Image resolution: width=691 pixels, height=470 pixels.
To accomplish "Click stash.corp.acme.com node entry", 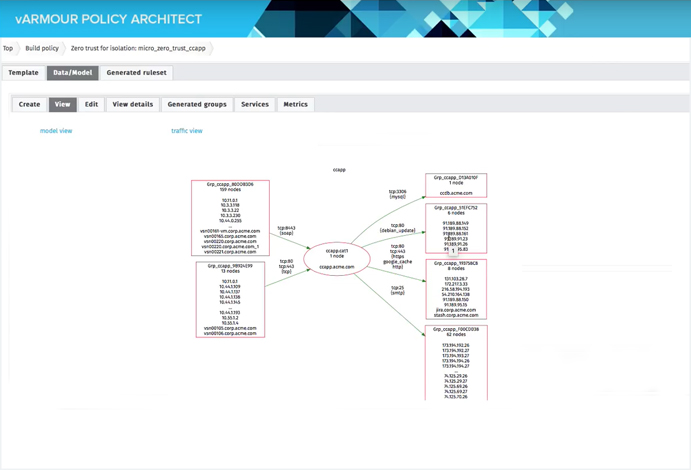I will click(x=456, y=315).
